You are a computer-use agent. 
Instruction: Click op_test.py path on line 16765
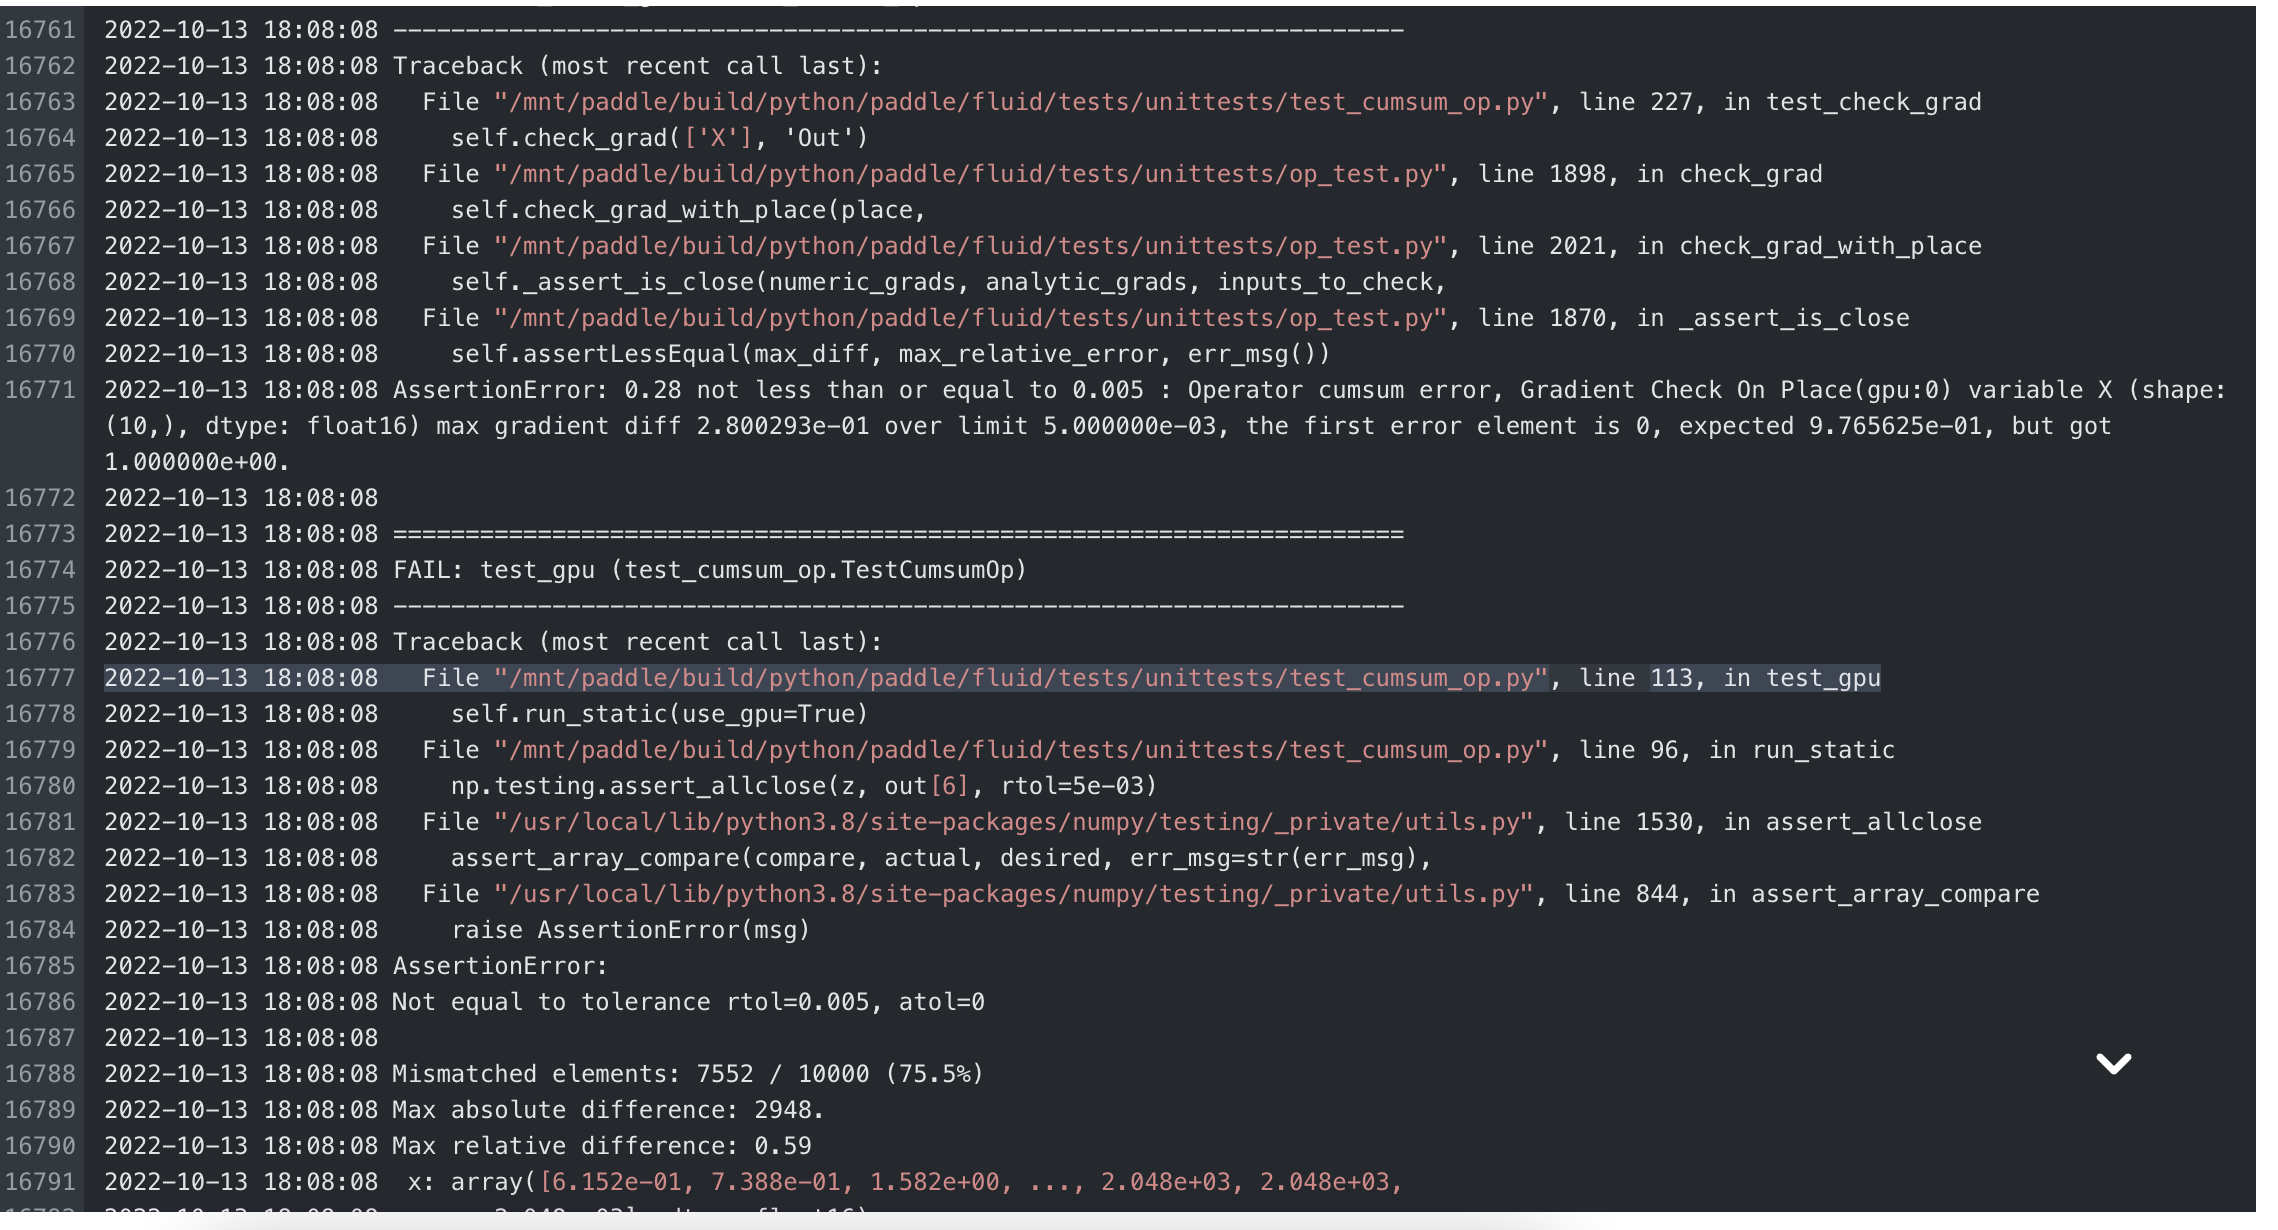pos(970,174)
